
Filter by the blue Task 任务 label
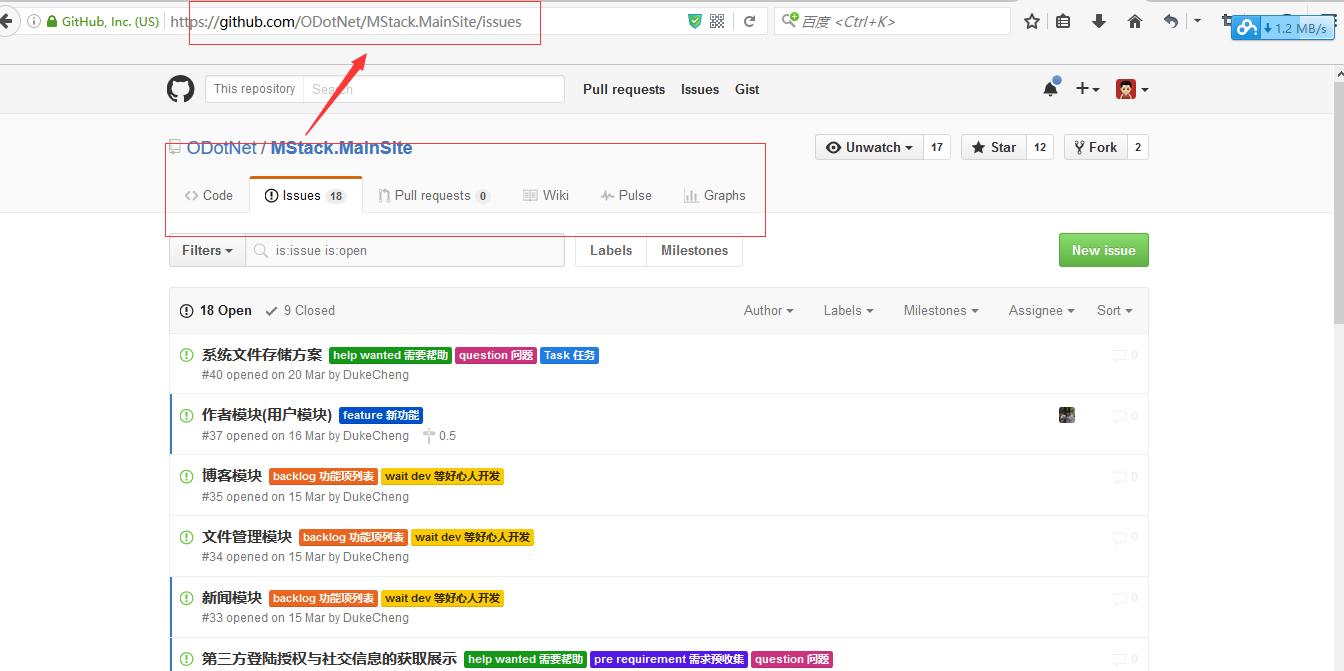click(570, 355)
